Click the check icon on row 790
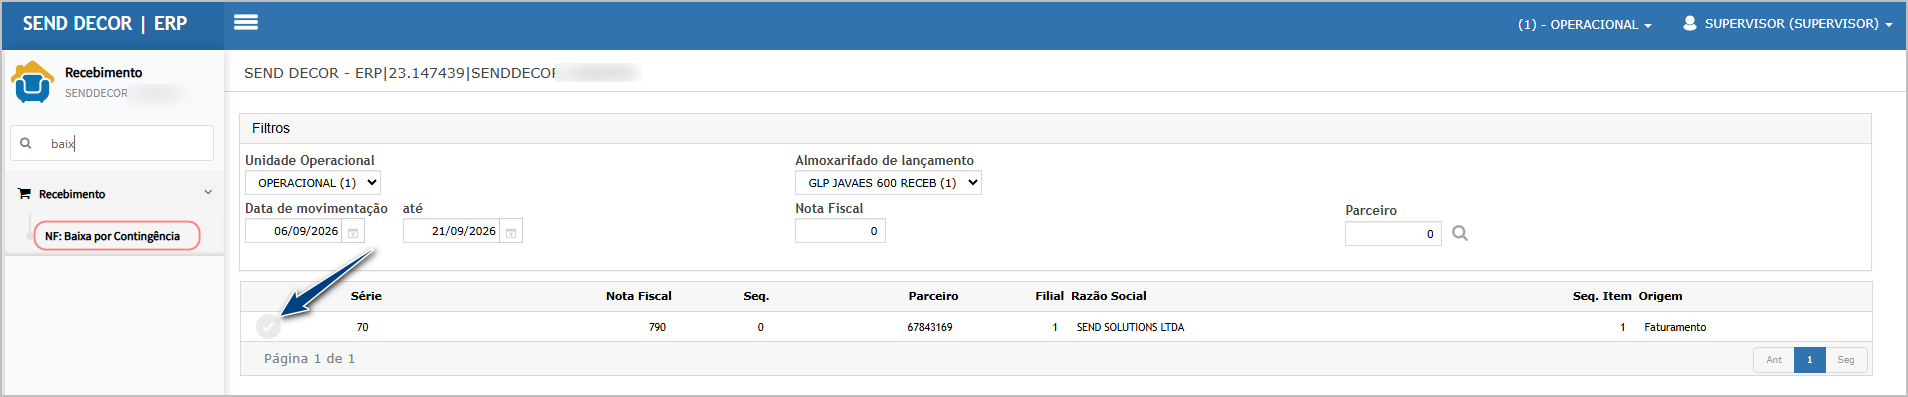The image size is (1908, 397). 268,326
